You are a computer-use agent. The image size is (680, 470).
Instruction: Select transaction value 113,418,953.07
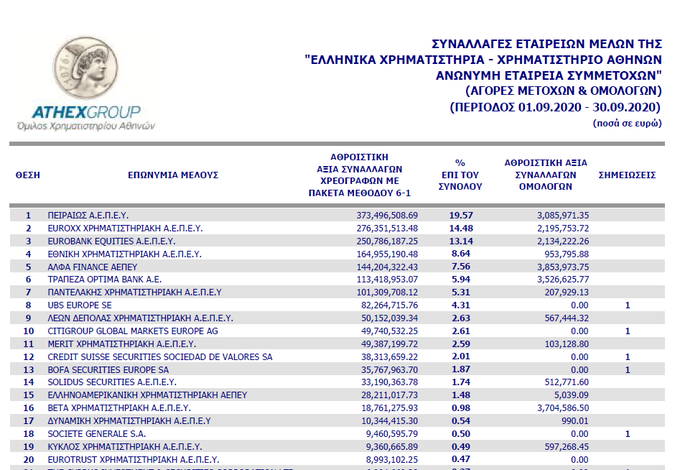click(x=387, y=280)
